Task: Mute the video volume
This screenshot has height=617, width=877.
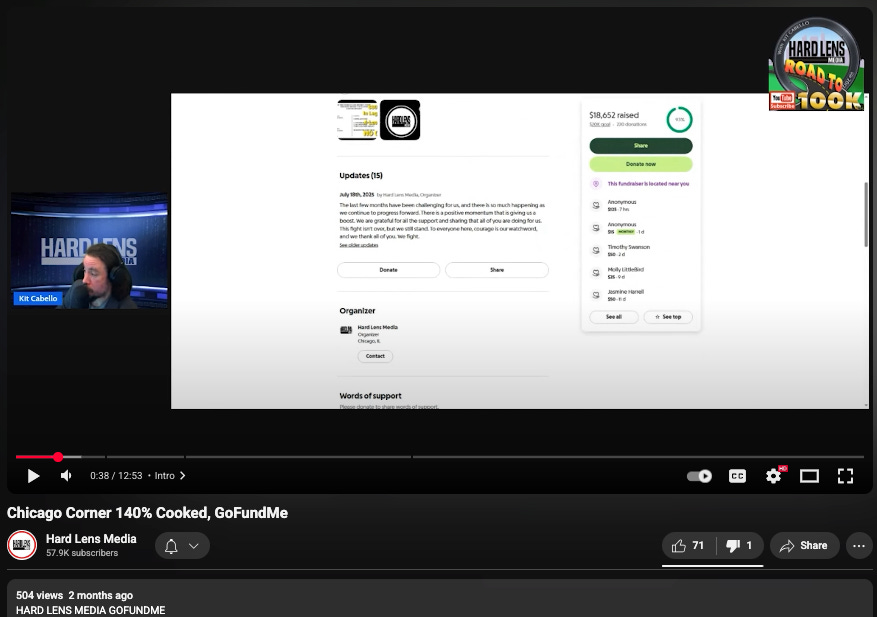Action: click(x=66, y=476)
